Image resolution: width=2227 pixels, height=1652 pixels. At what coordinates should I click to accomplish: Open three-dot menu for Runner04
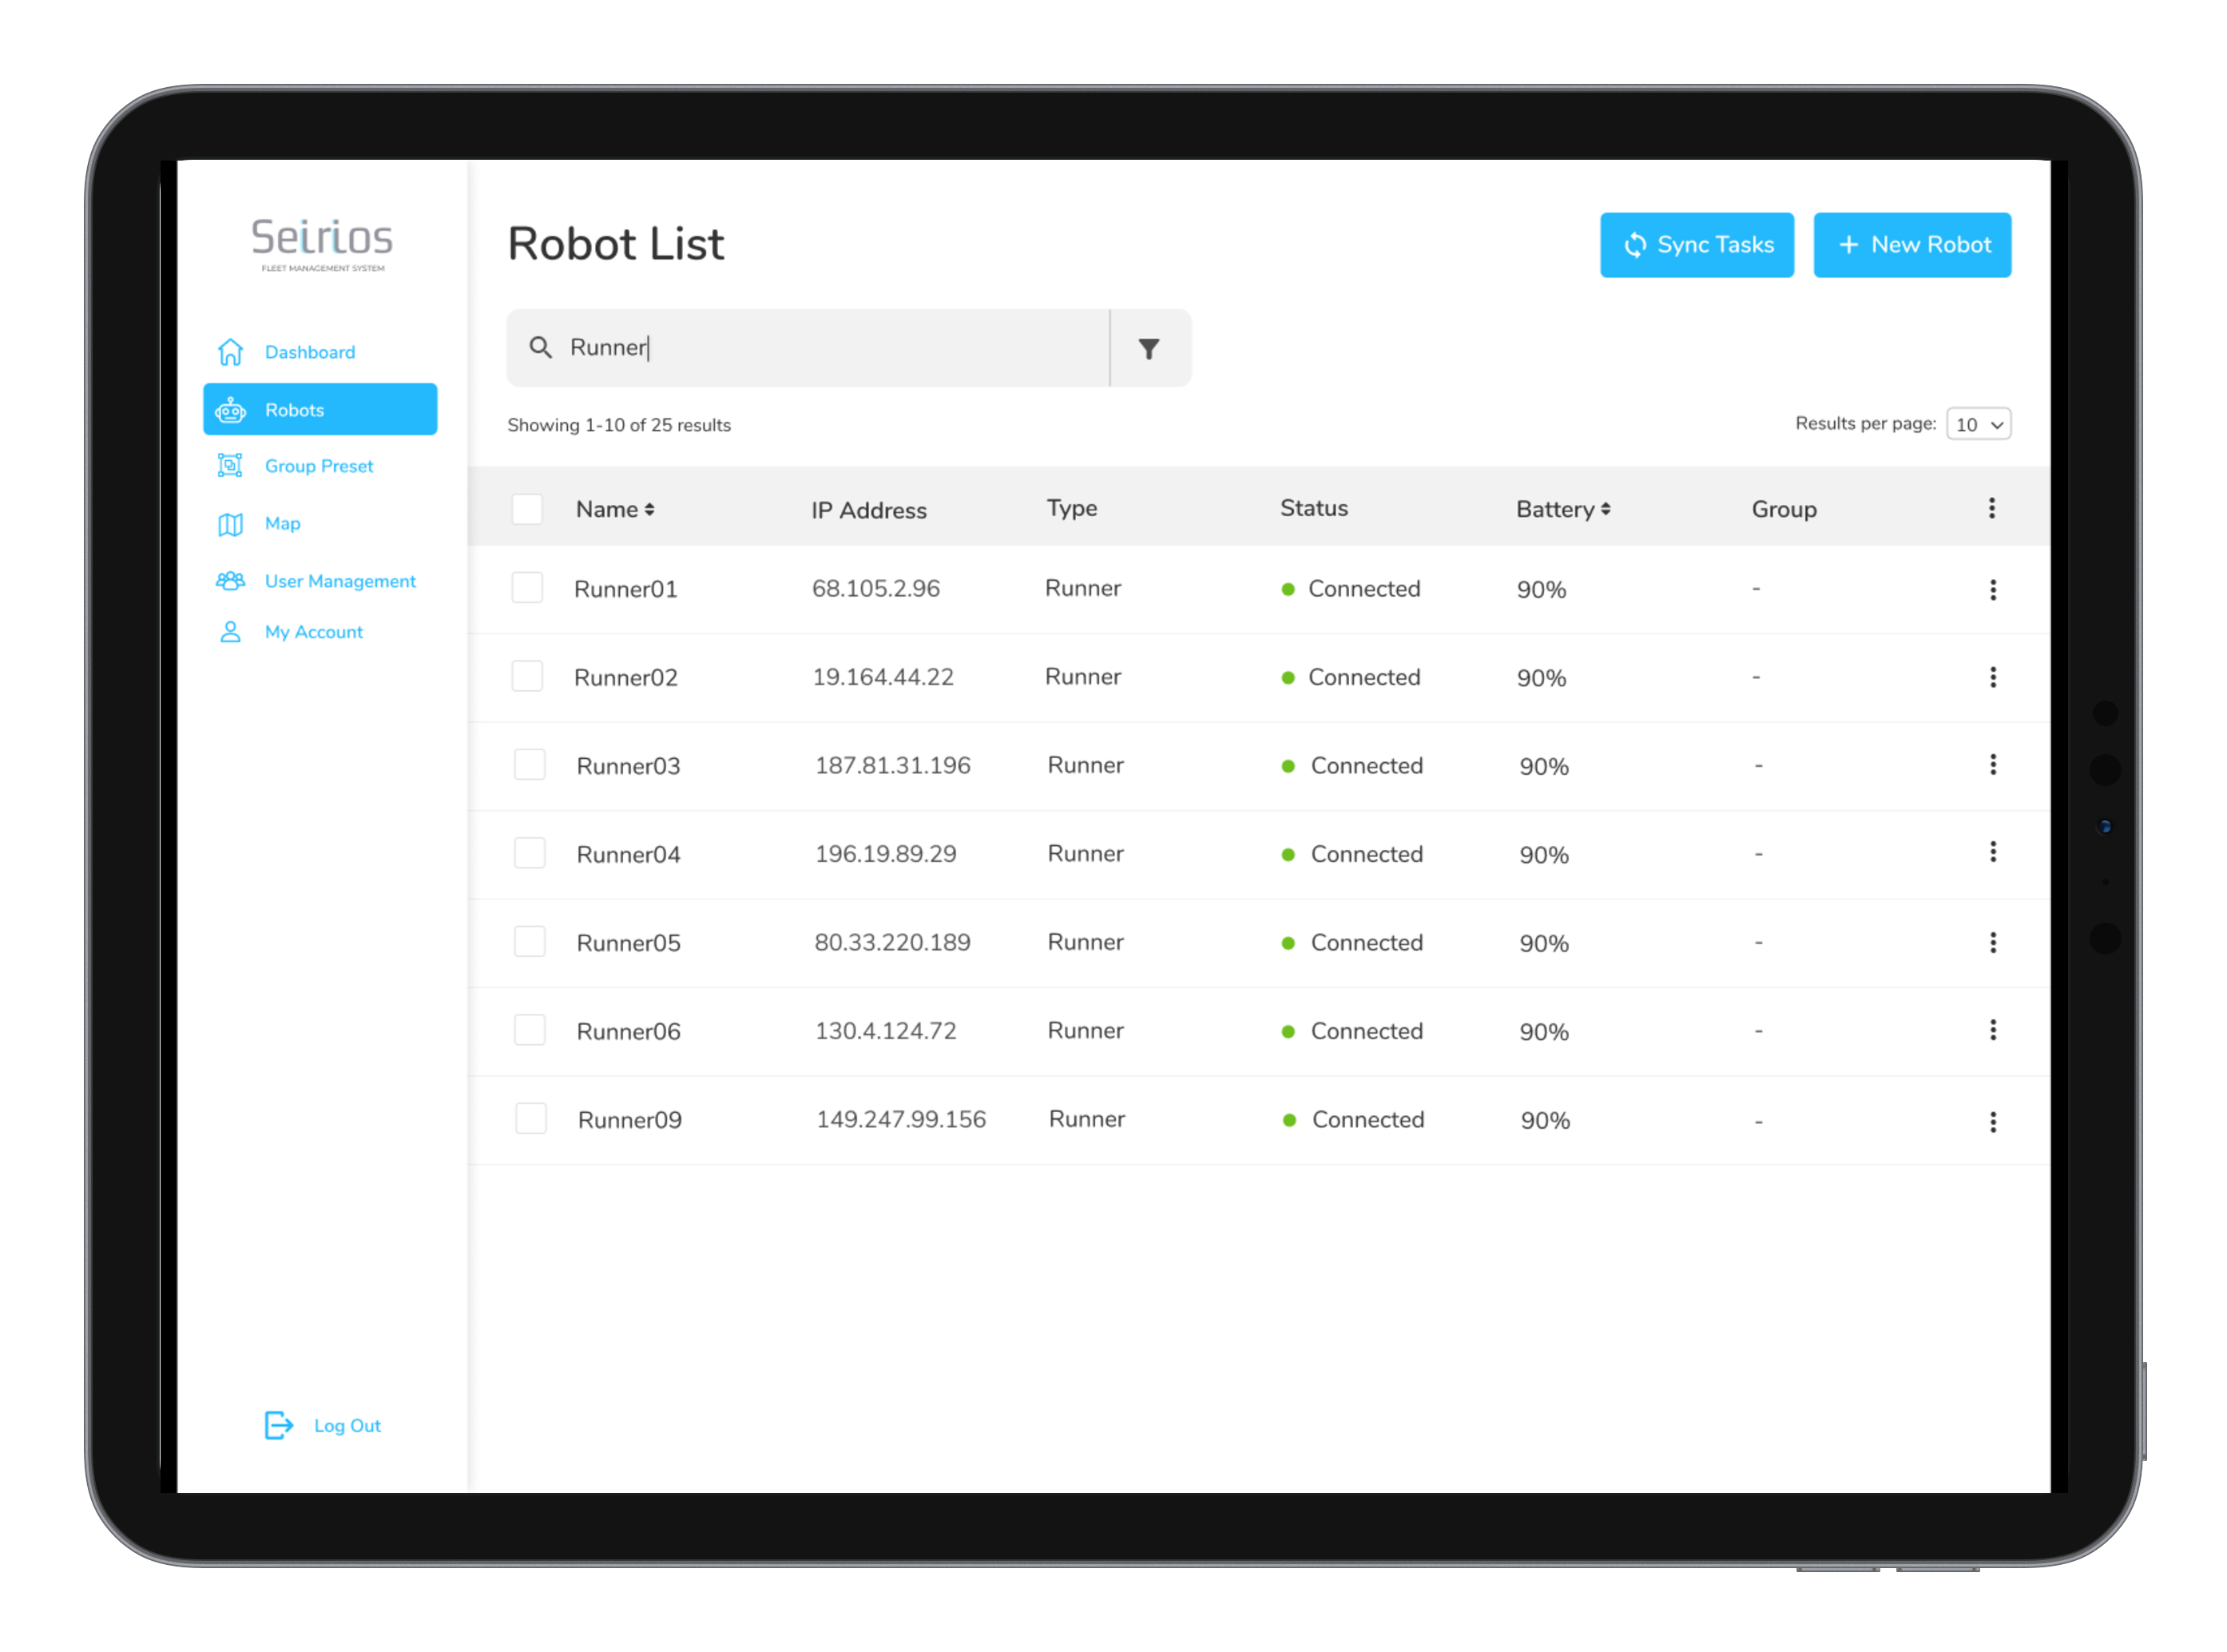click(1992, 852)
